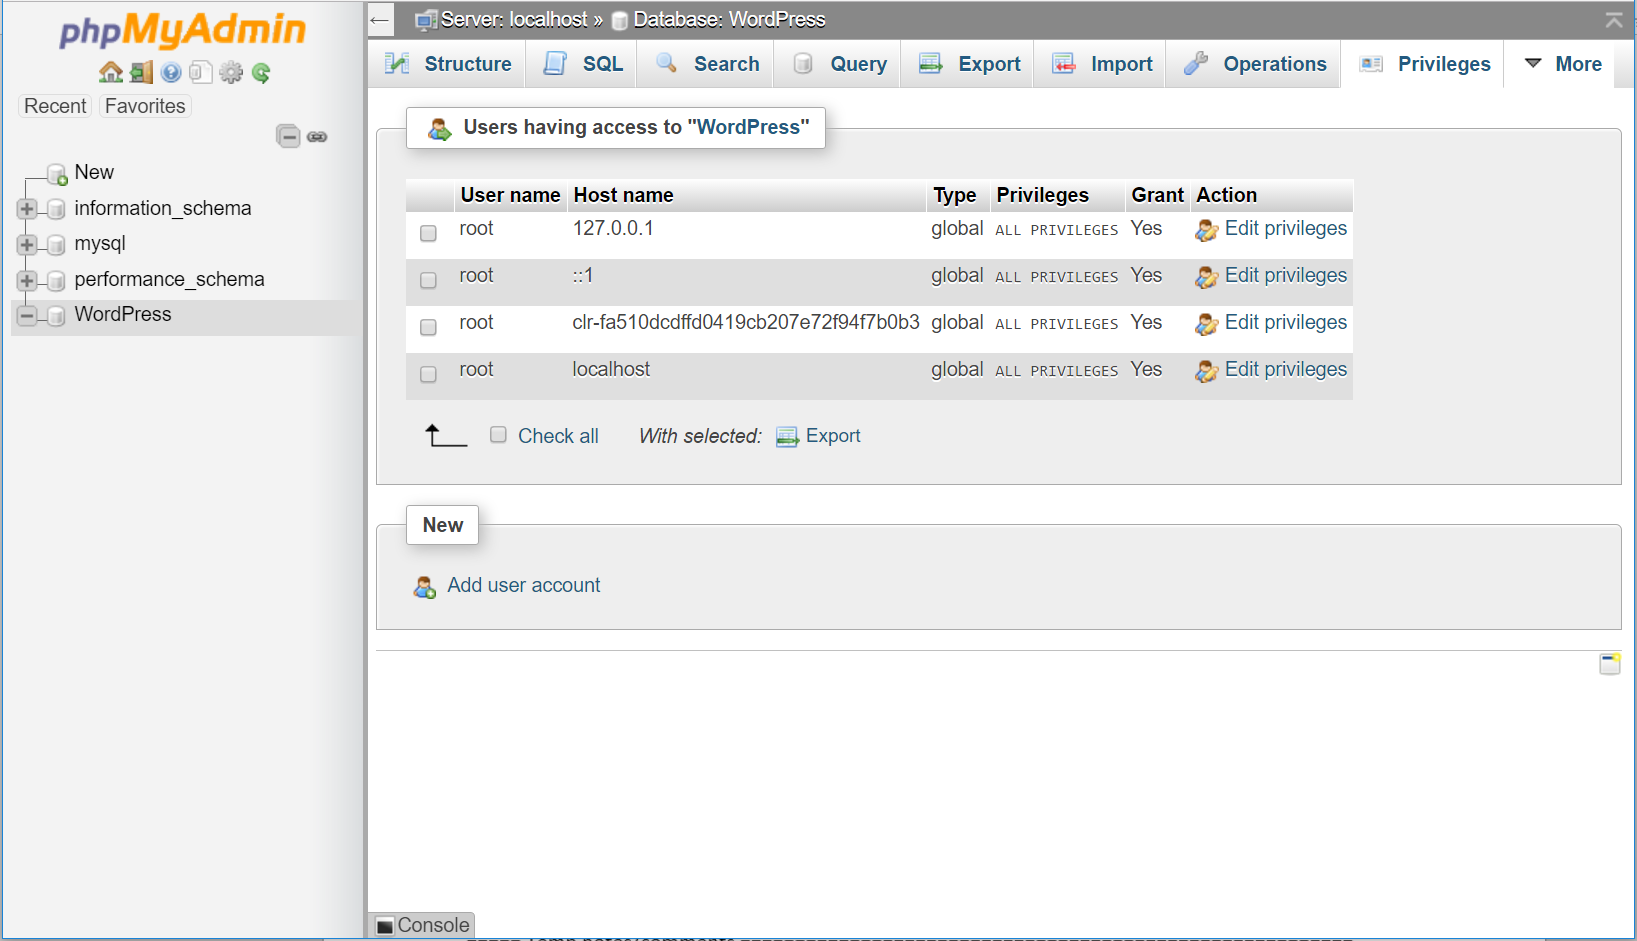Open the Import tab
This screenshot has width=1637, height=941.
[1101, 64]
